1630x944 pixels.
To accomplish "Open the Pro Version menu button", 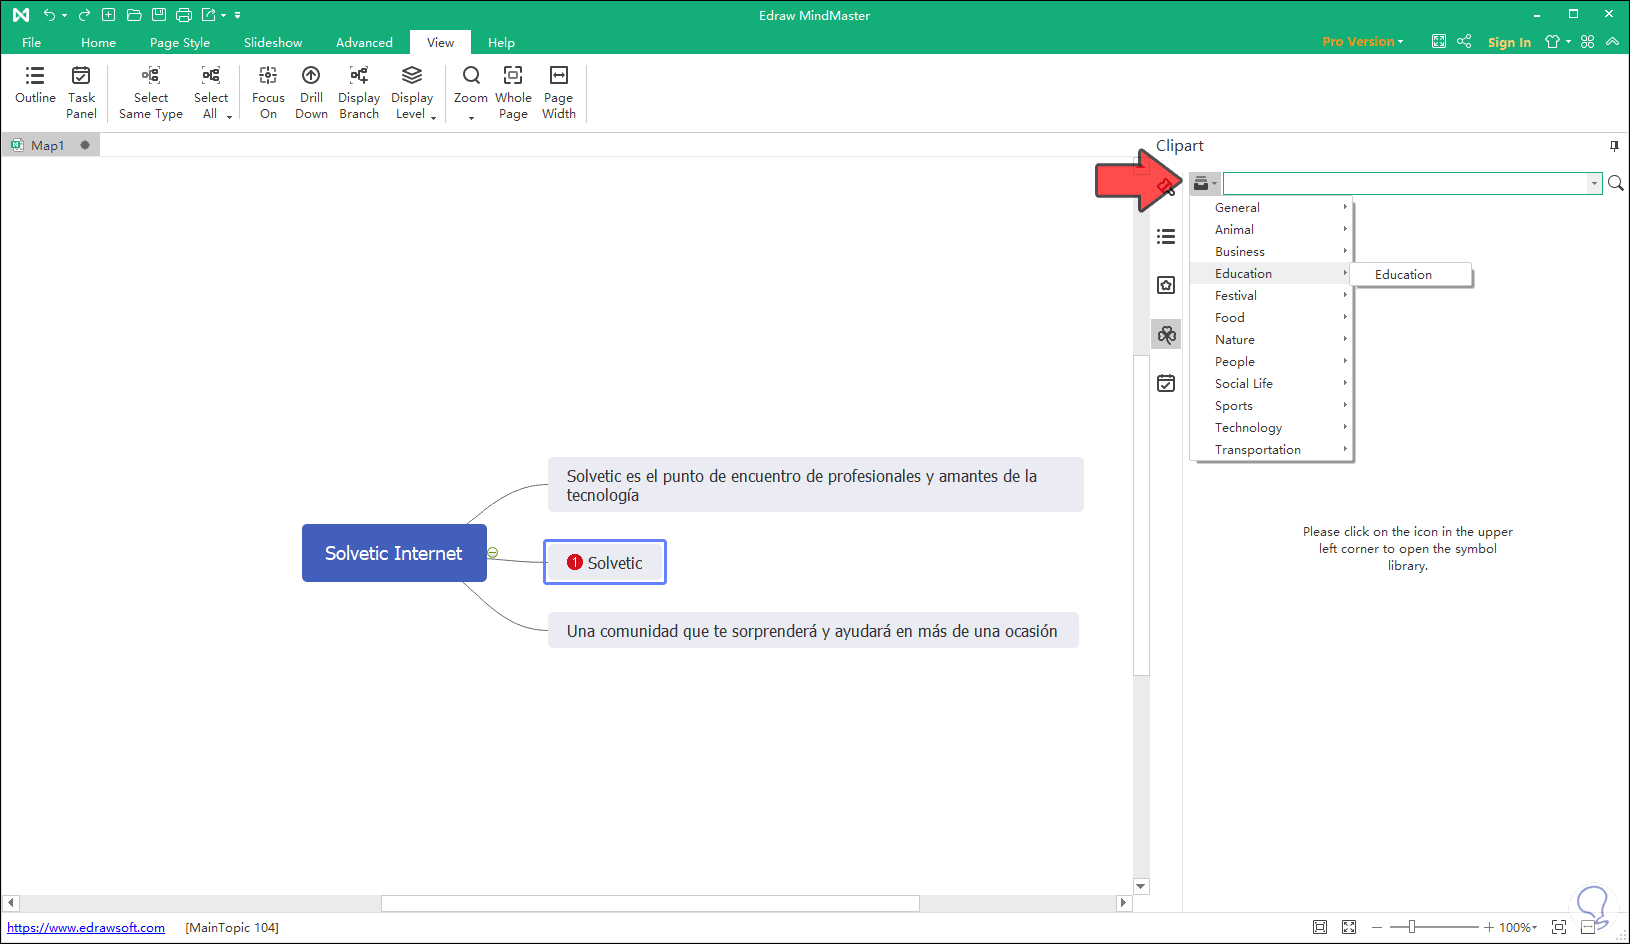I will [1362, 42].
